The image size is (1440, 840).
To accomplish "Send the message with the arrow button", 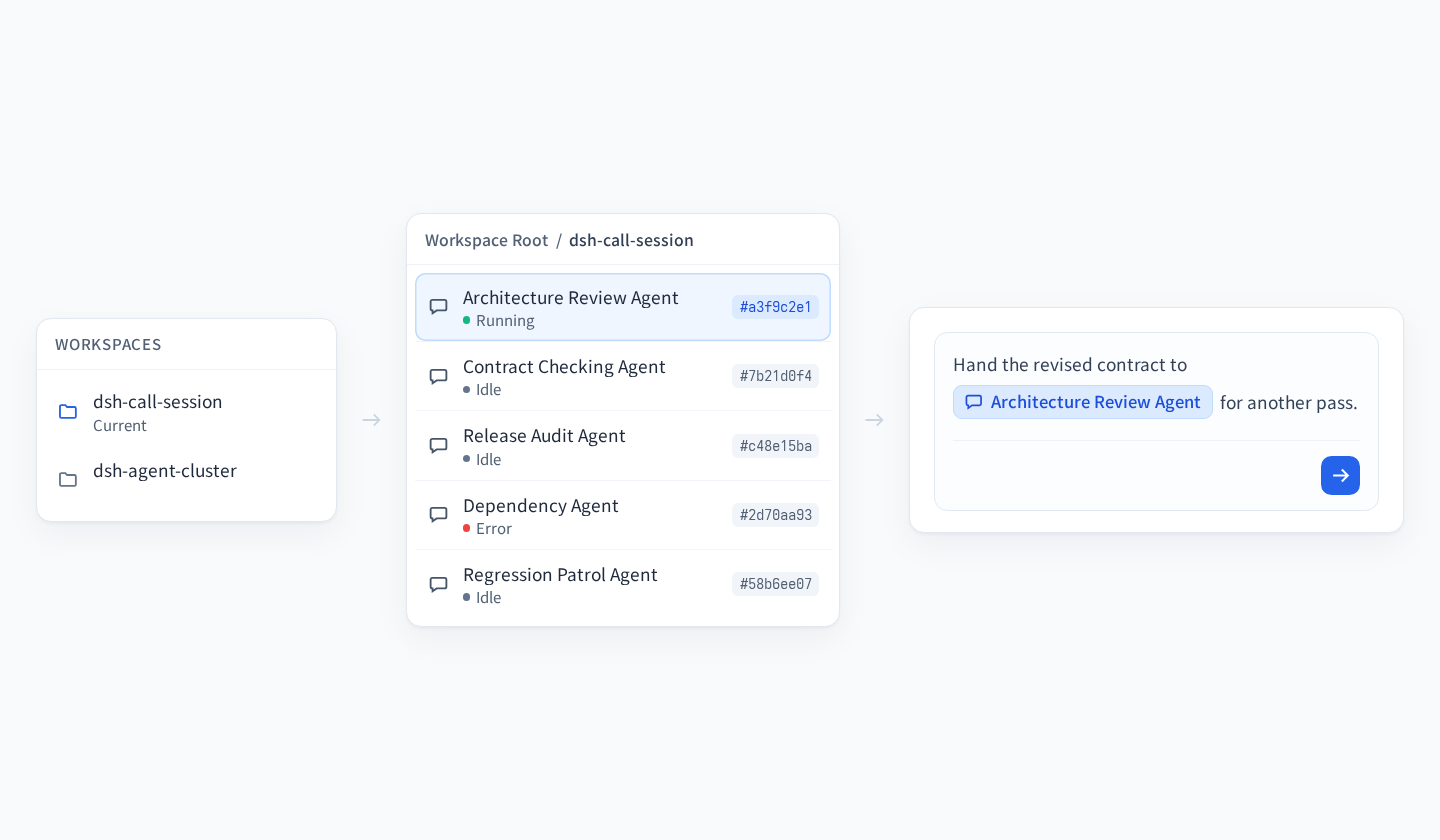I will pos(1340,475).
